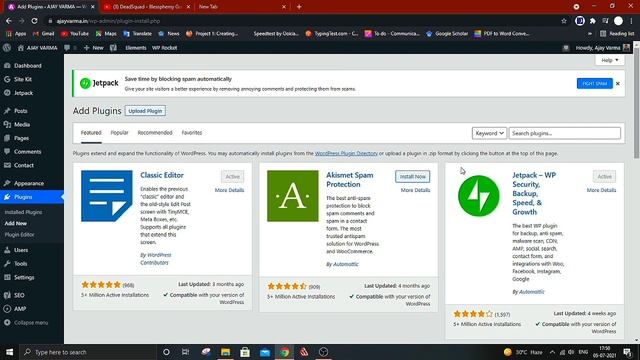Click the SEO icon in sidebar
The image size is (640, 360).
7,295
